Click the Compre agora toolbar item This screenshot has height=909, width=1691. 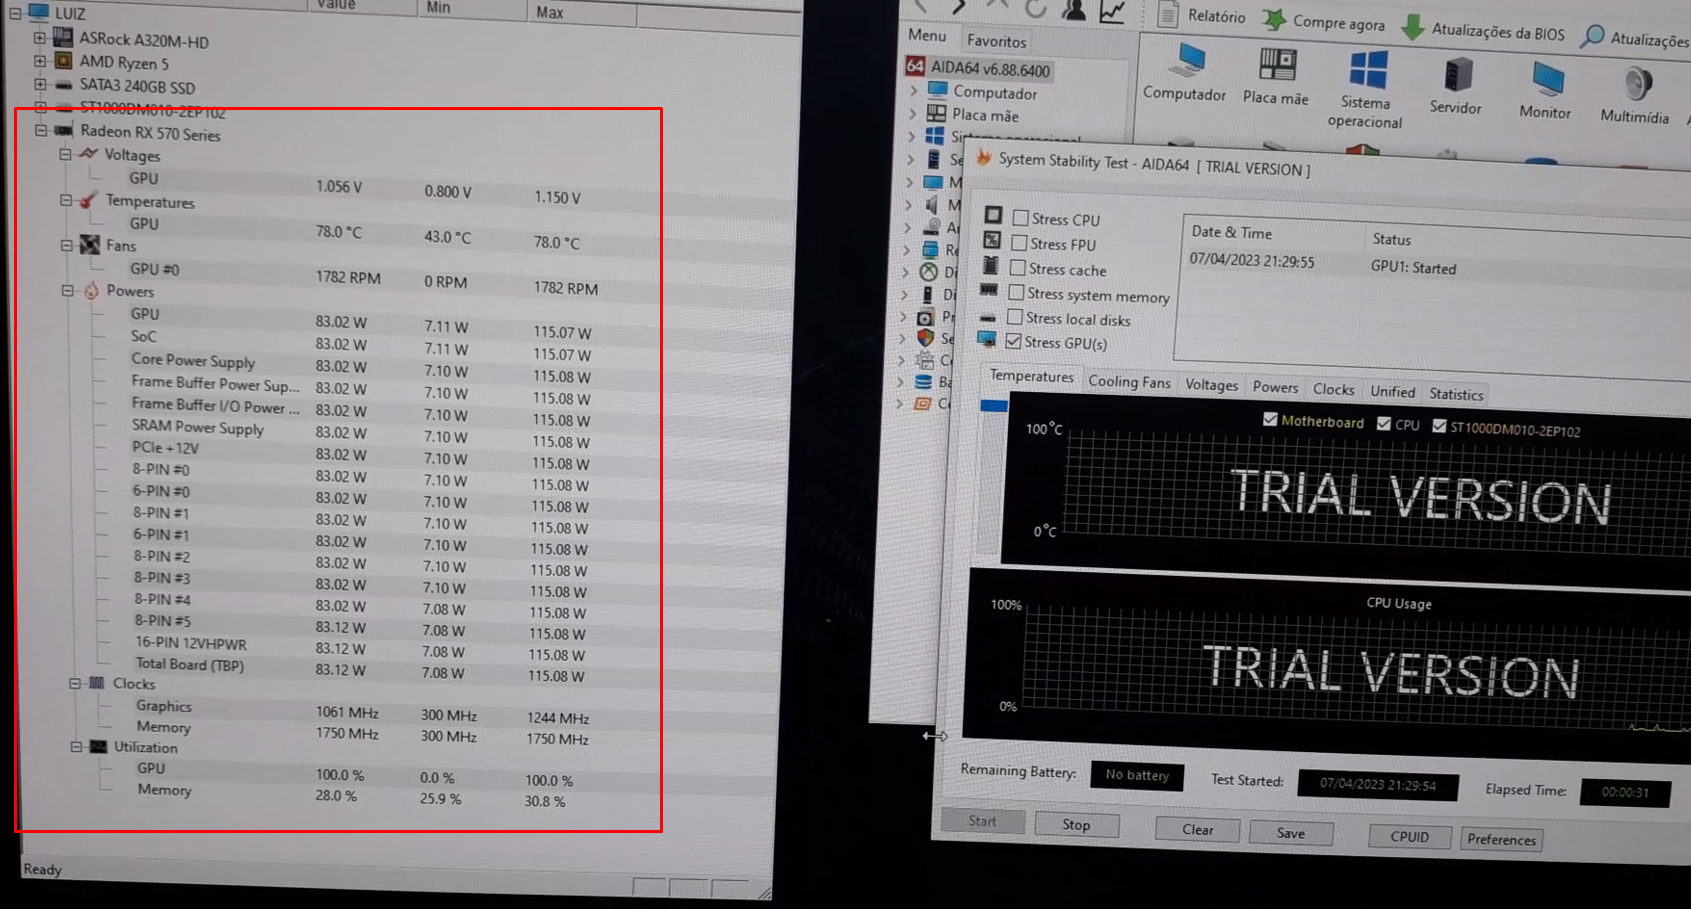tap(1324, 21)
